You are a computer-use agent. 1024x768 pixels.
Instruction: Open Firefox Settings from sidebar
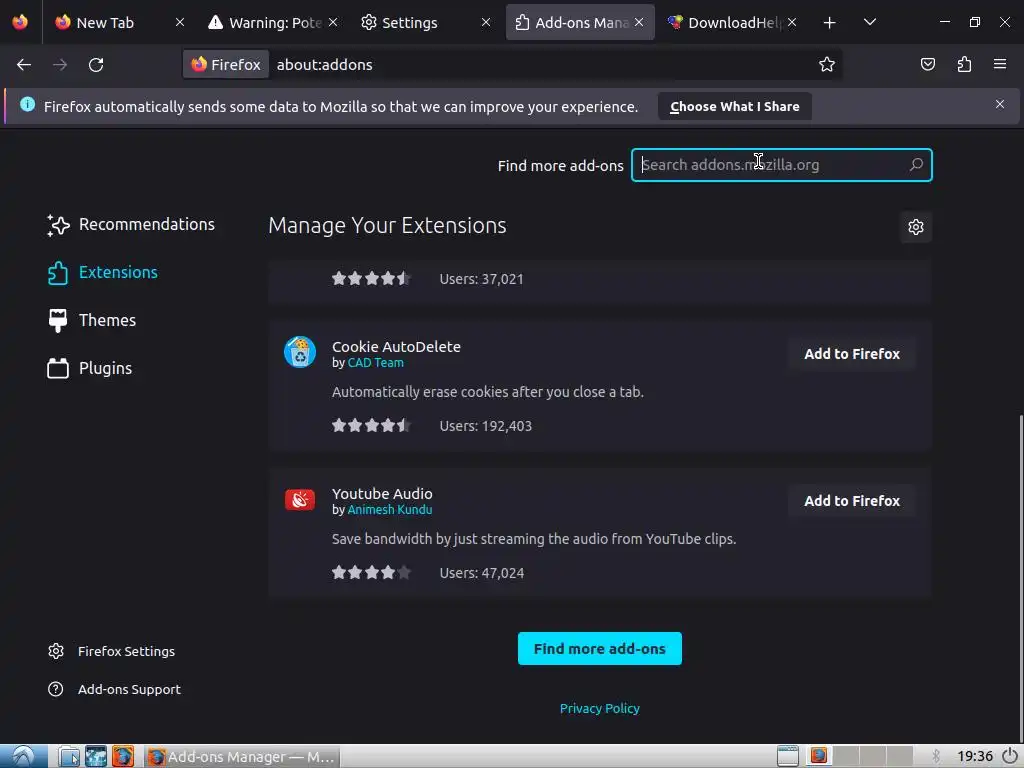tap(111, 651)
